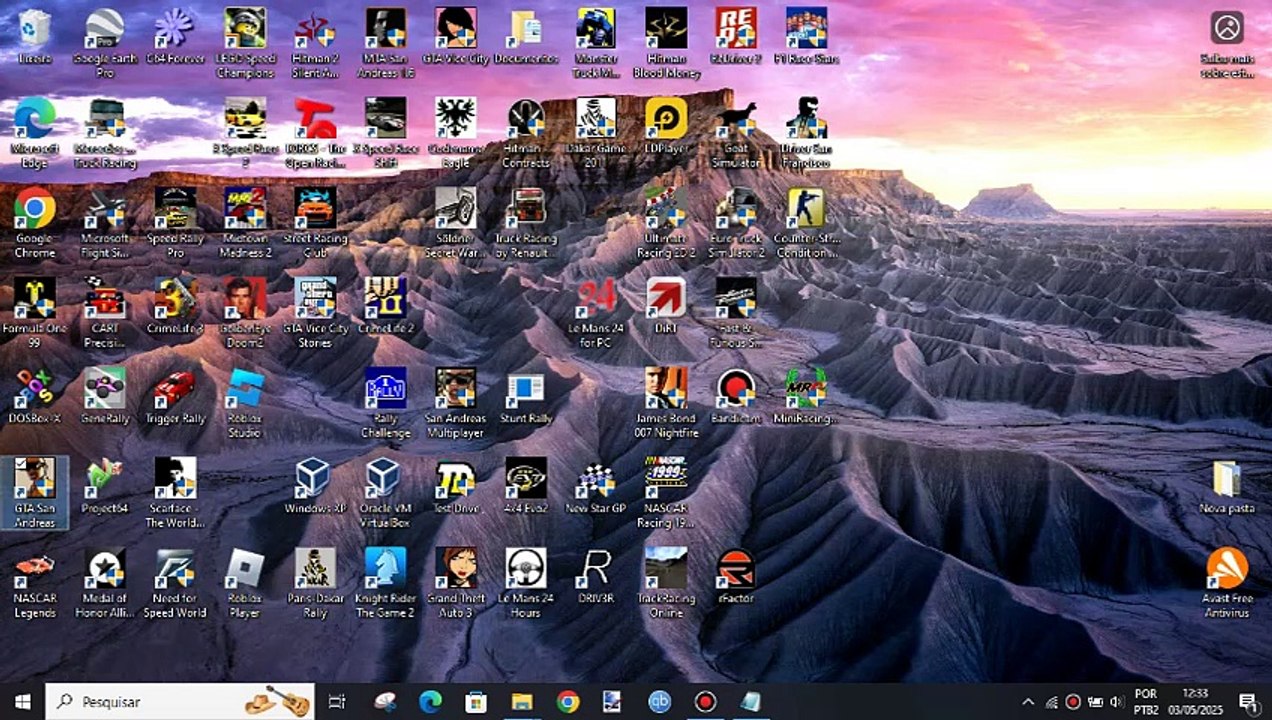This screenshot has height=720, width=1272.
Task: Open Need for Speed World shortcut
Action: [x=175, y=584]
